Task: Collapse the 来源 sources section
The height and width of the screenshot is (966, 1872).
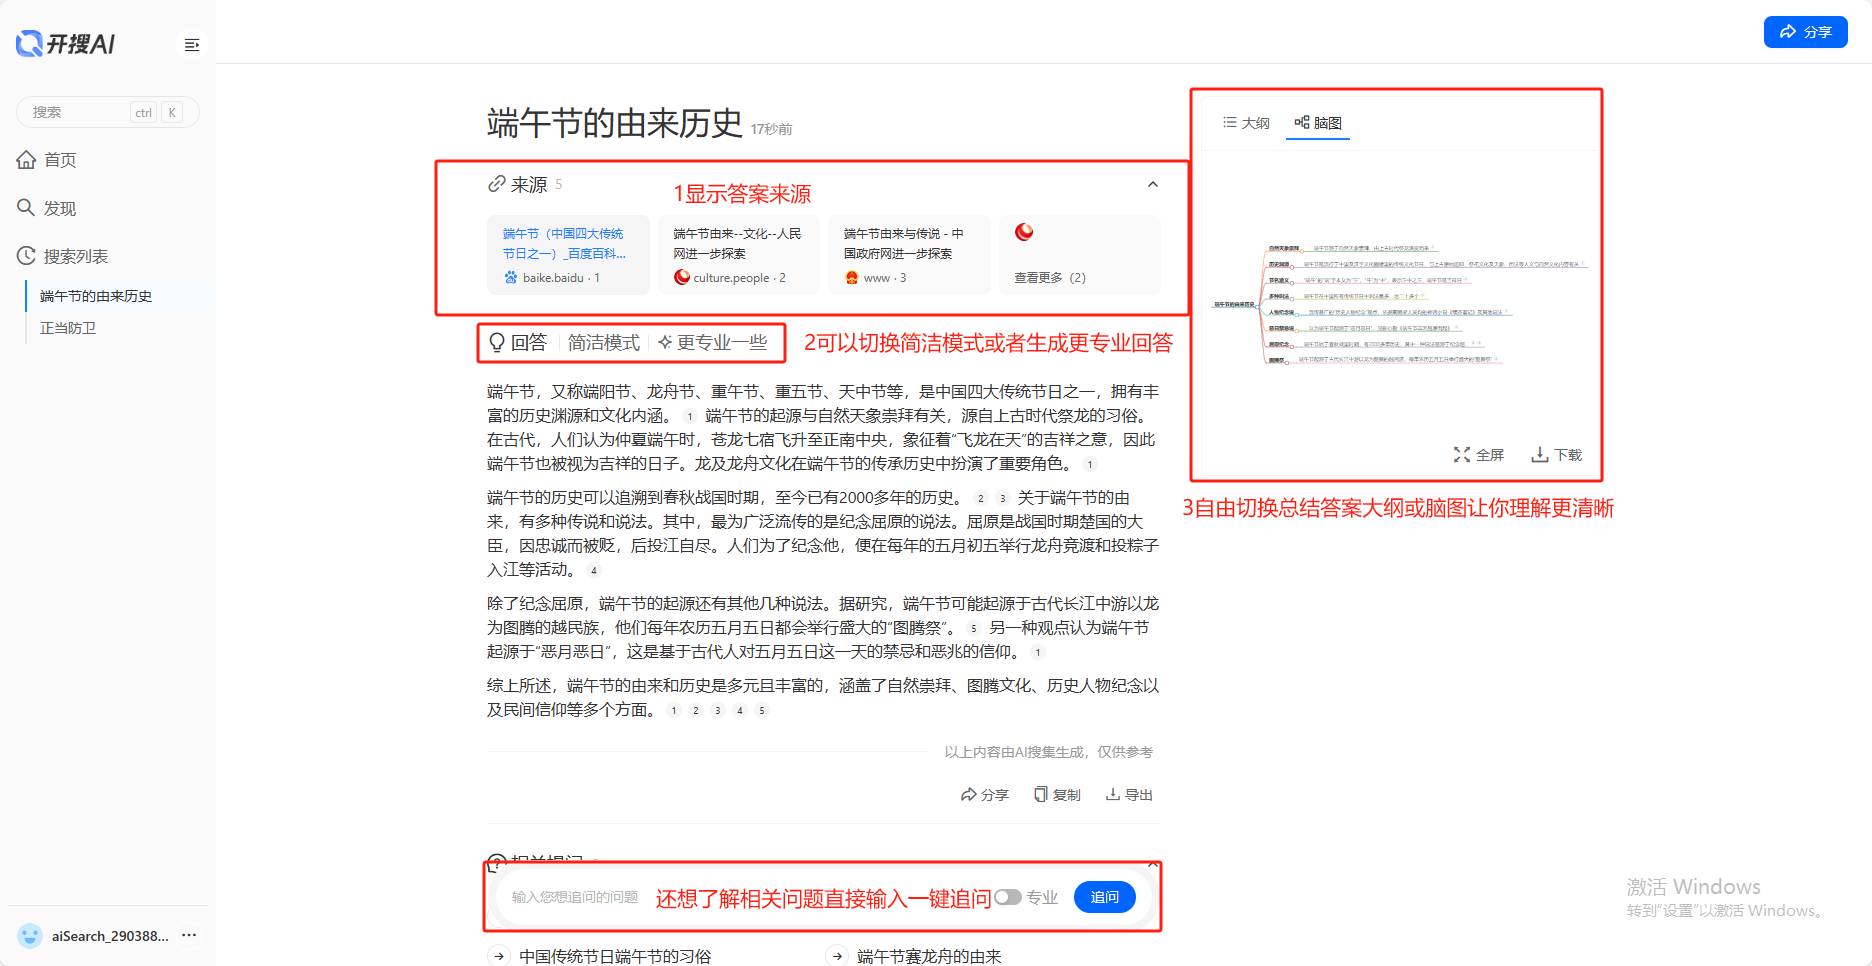Action: coord(1152,184)
